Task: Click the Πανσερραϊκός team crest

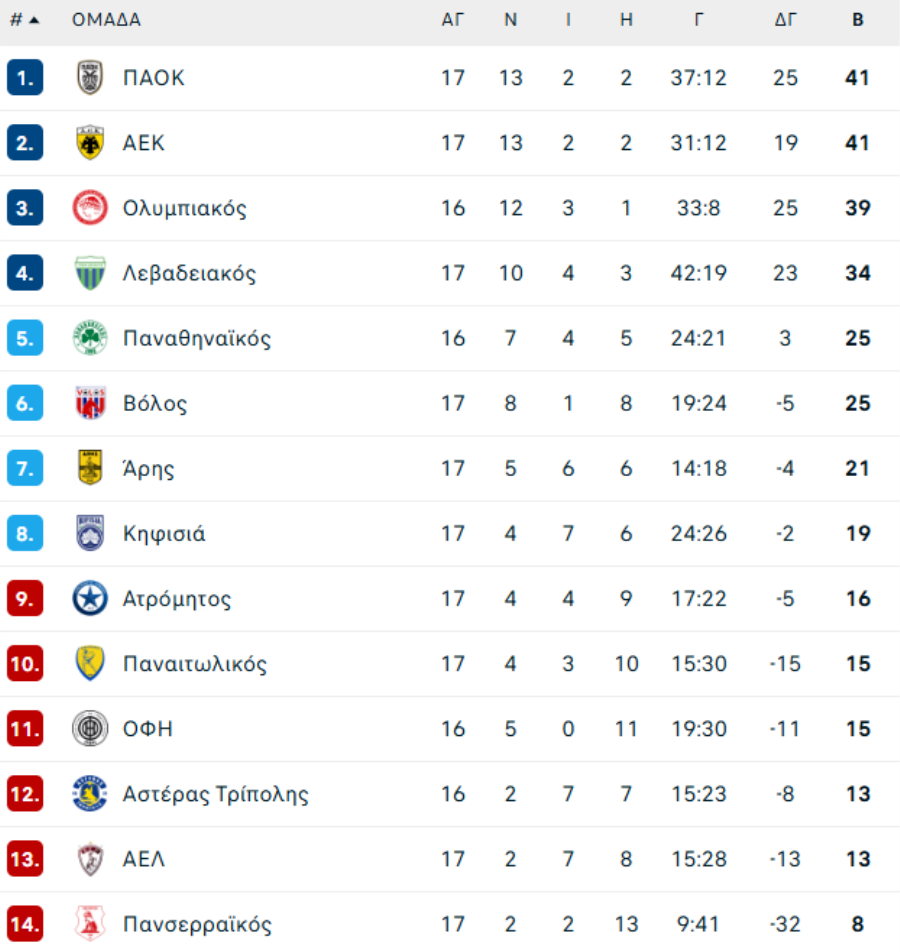Action: pos(90,923)
